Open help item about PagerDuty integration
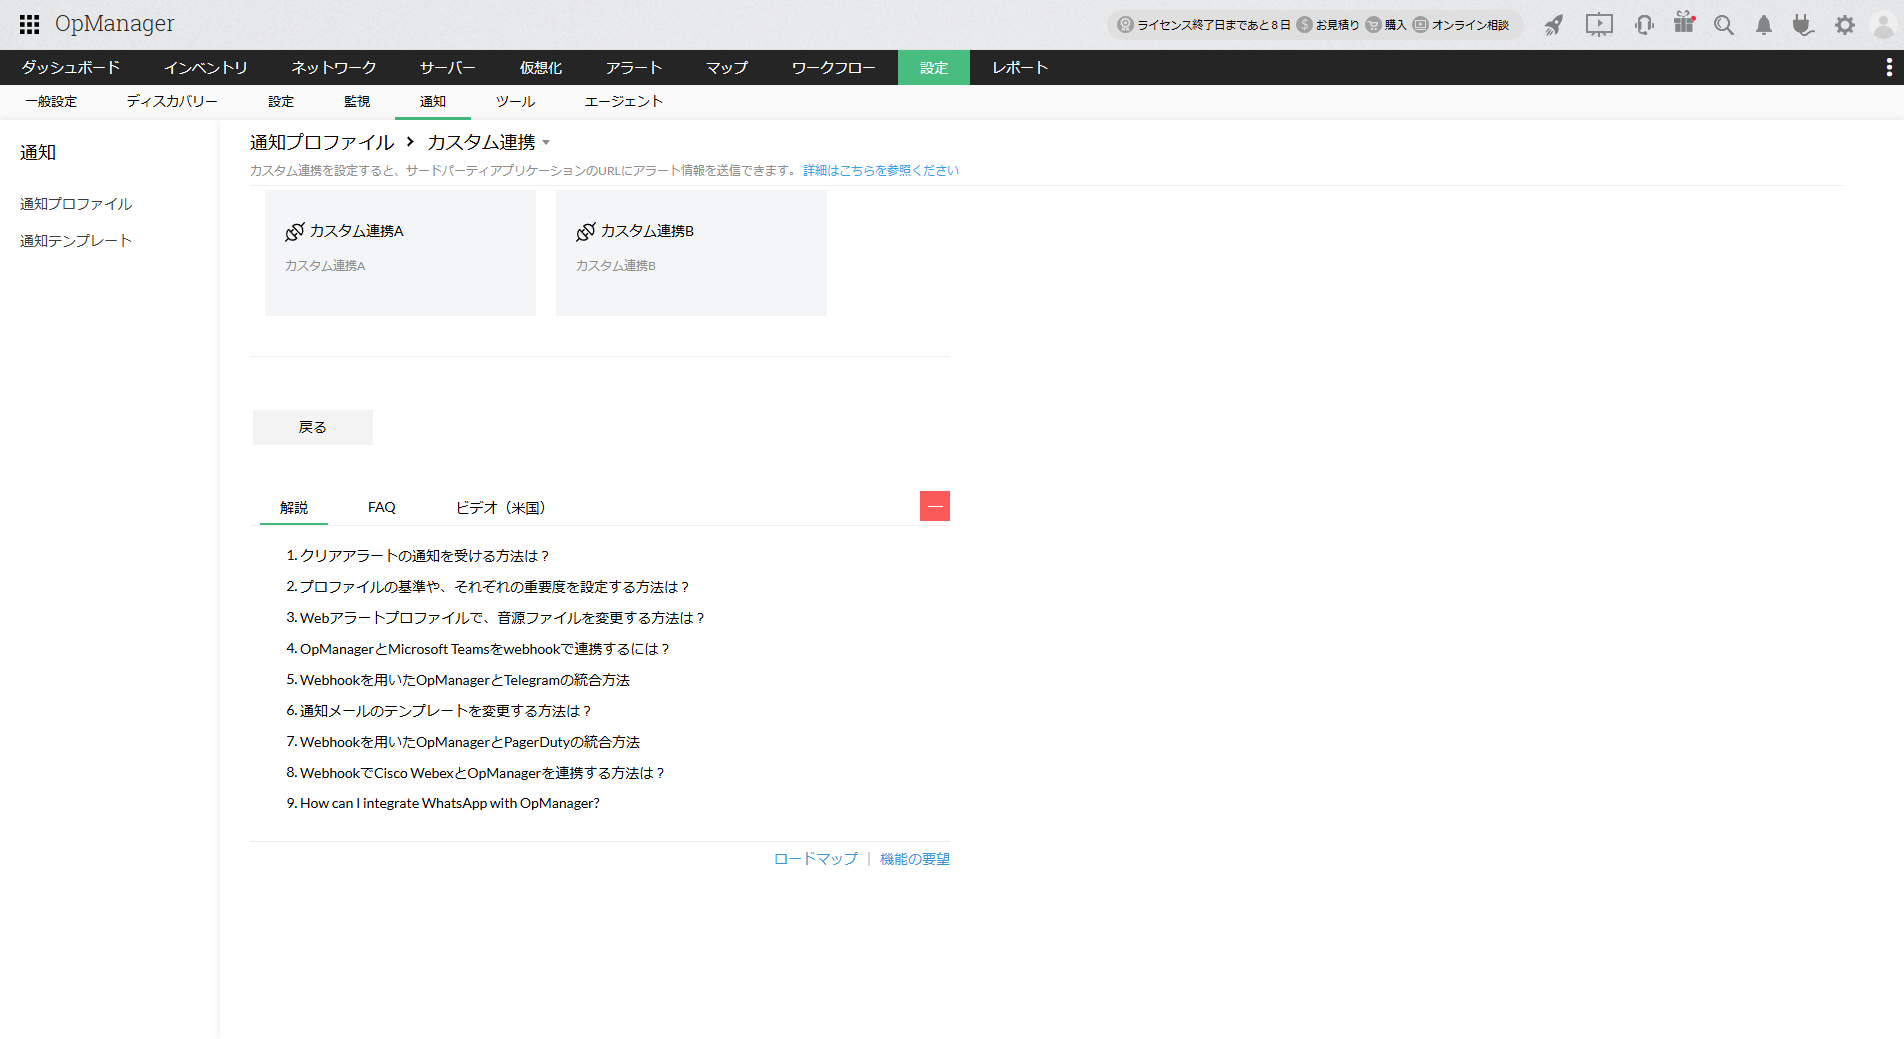 470,742
